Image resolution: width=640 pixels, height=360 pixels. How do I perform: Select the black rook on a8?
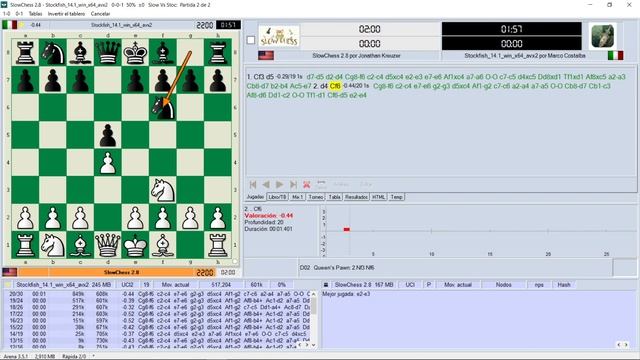click(x=25, y=53)
